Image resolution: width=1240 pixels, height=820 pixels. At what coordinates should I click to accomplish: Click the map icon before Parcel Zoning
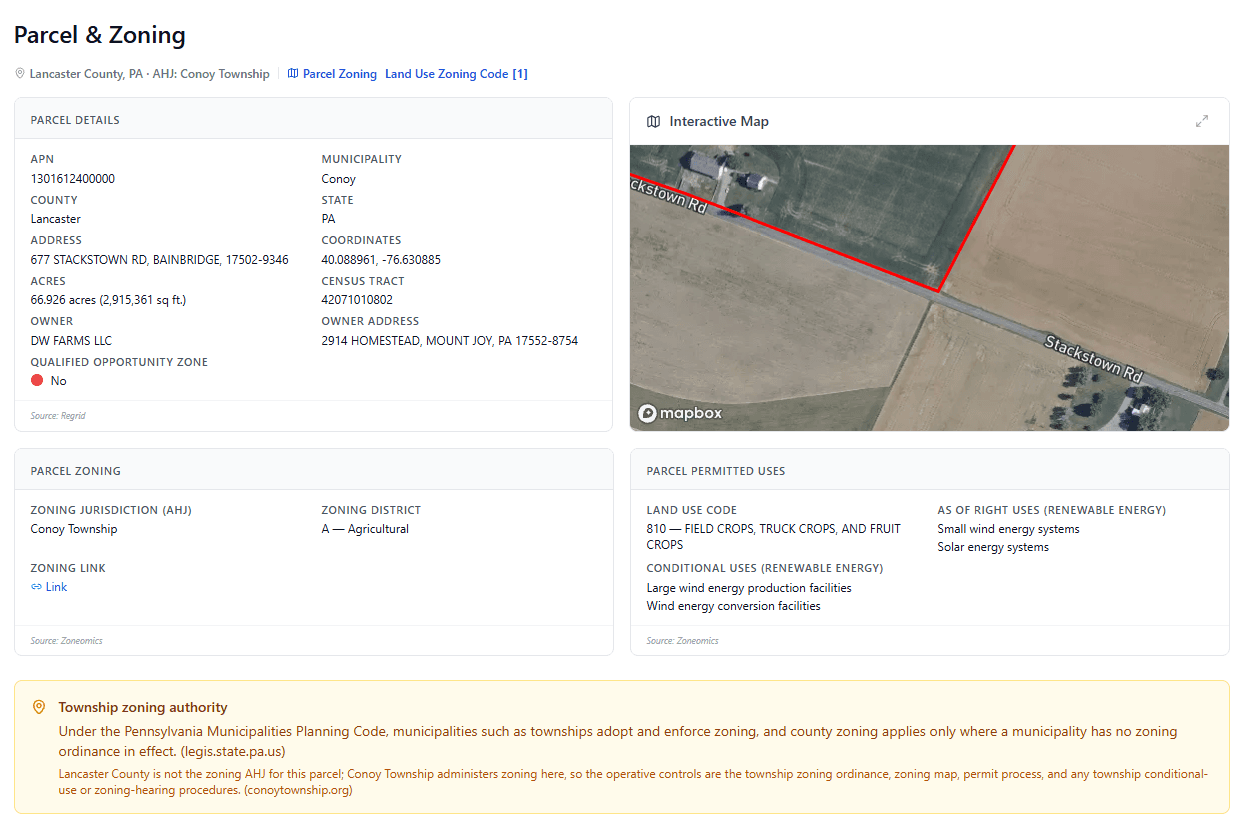point(293,74)
